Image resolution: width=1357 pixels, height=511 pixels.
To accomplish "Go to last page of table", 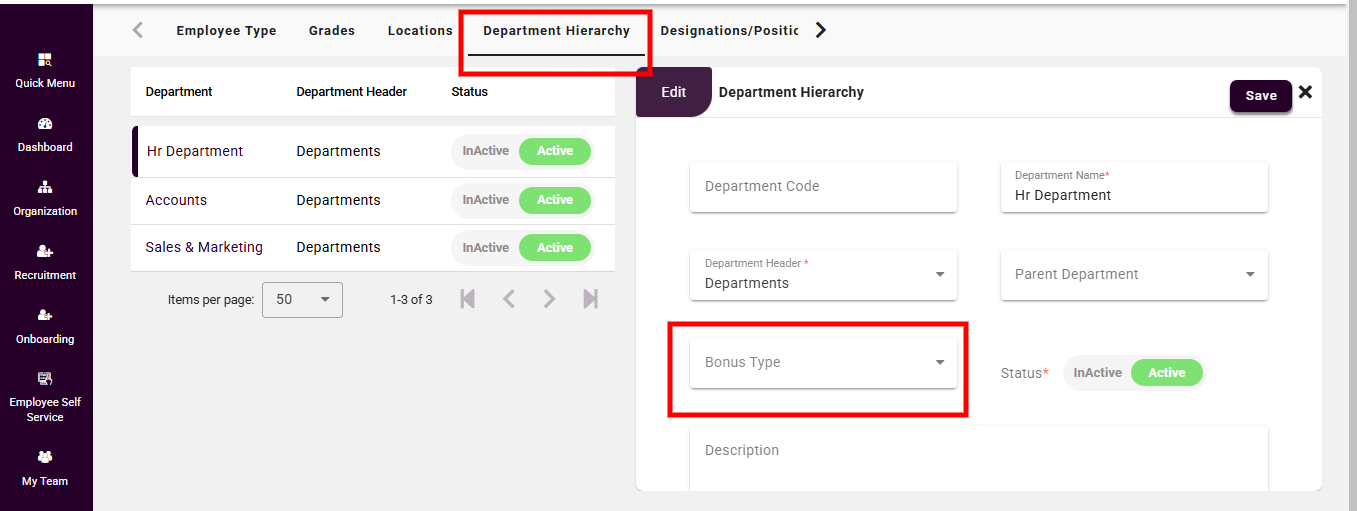I will [590, 299].
